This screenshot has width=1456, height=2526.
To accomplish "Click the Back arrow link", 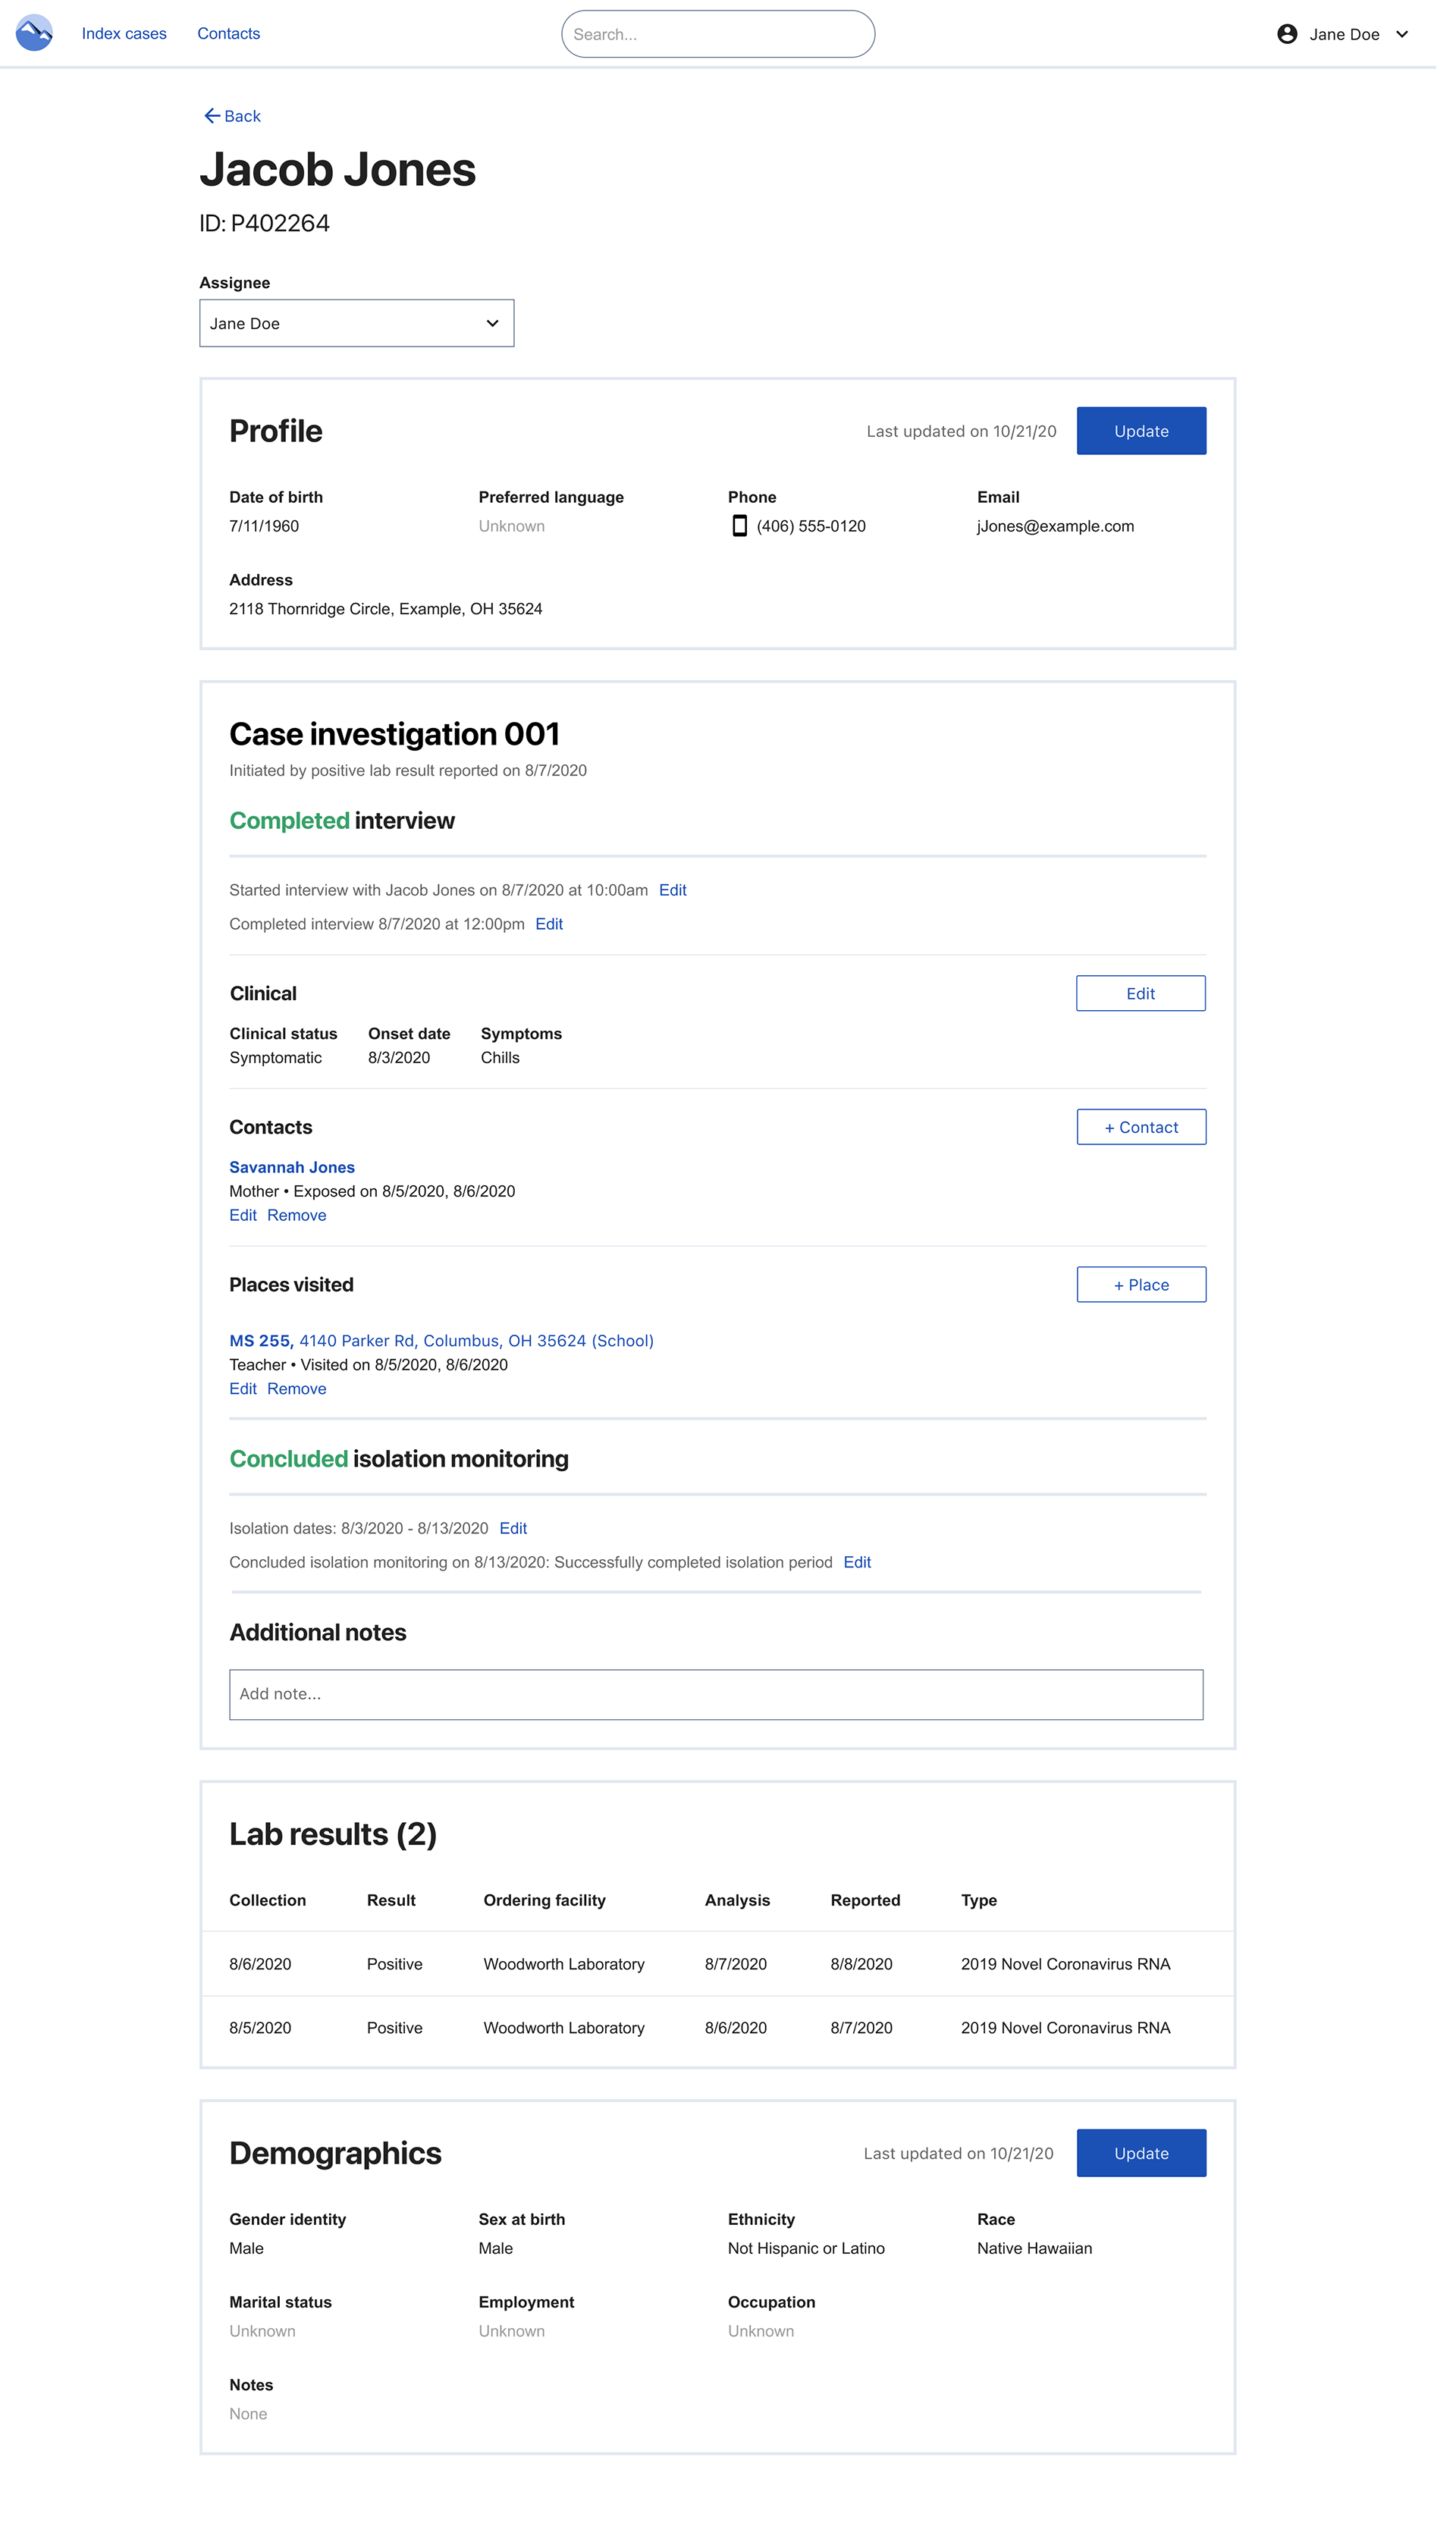I will tap(232, 116).
